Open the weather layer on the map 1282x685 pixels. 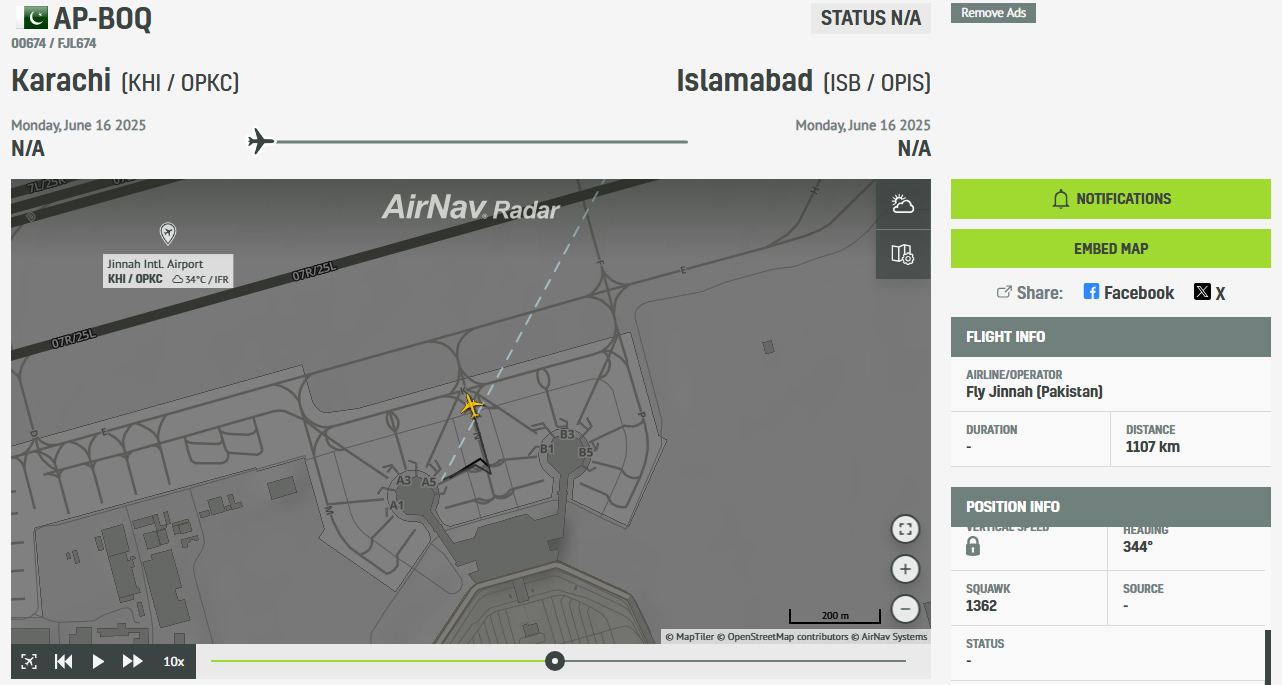click(903, 204)
